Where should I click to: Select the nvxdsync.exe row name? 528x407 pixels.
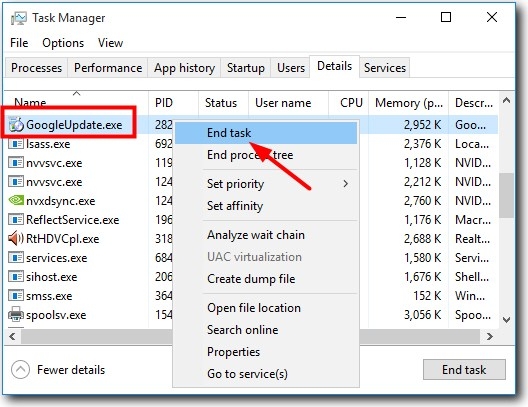point(61,201)
